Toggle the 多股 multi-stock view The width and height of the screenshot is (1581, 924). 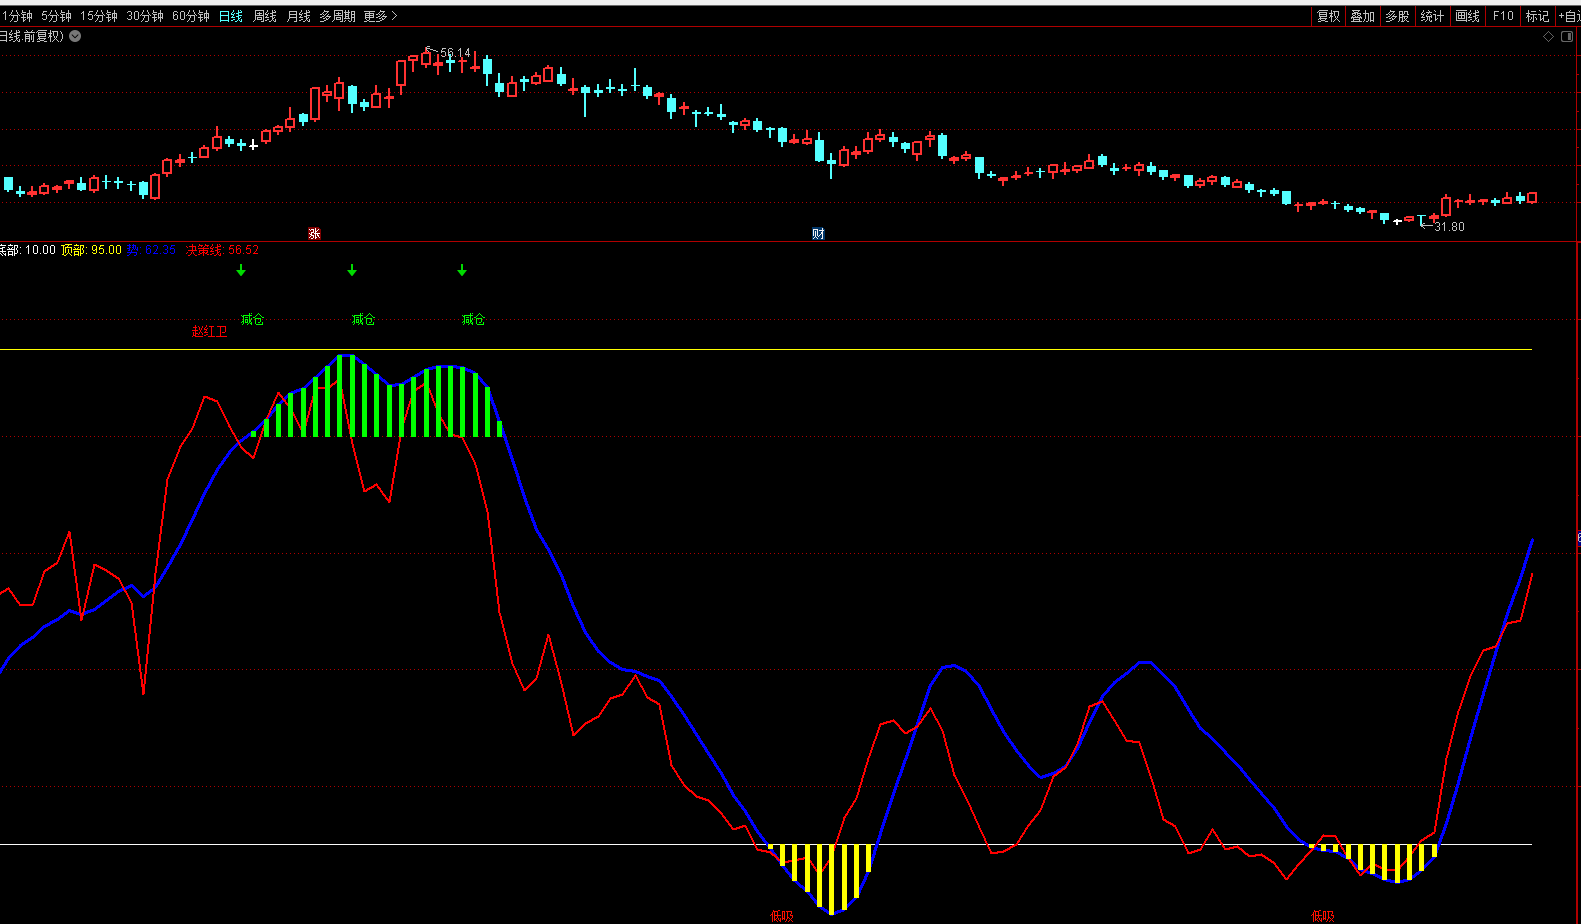1397,16
